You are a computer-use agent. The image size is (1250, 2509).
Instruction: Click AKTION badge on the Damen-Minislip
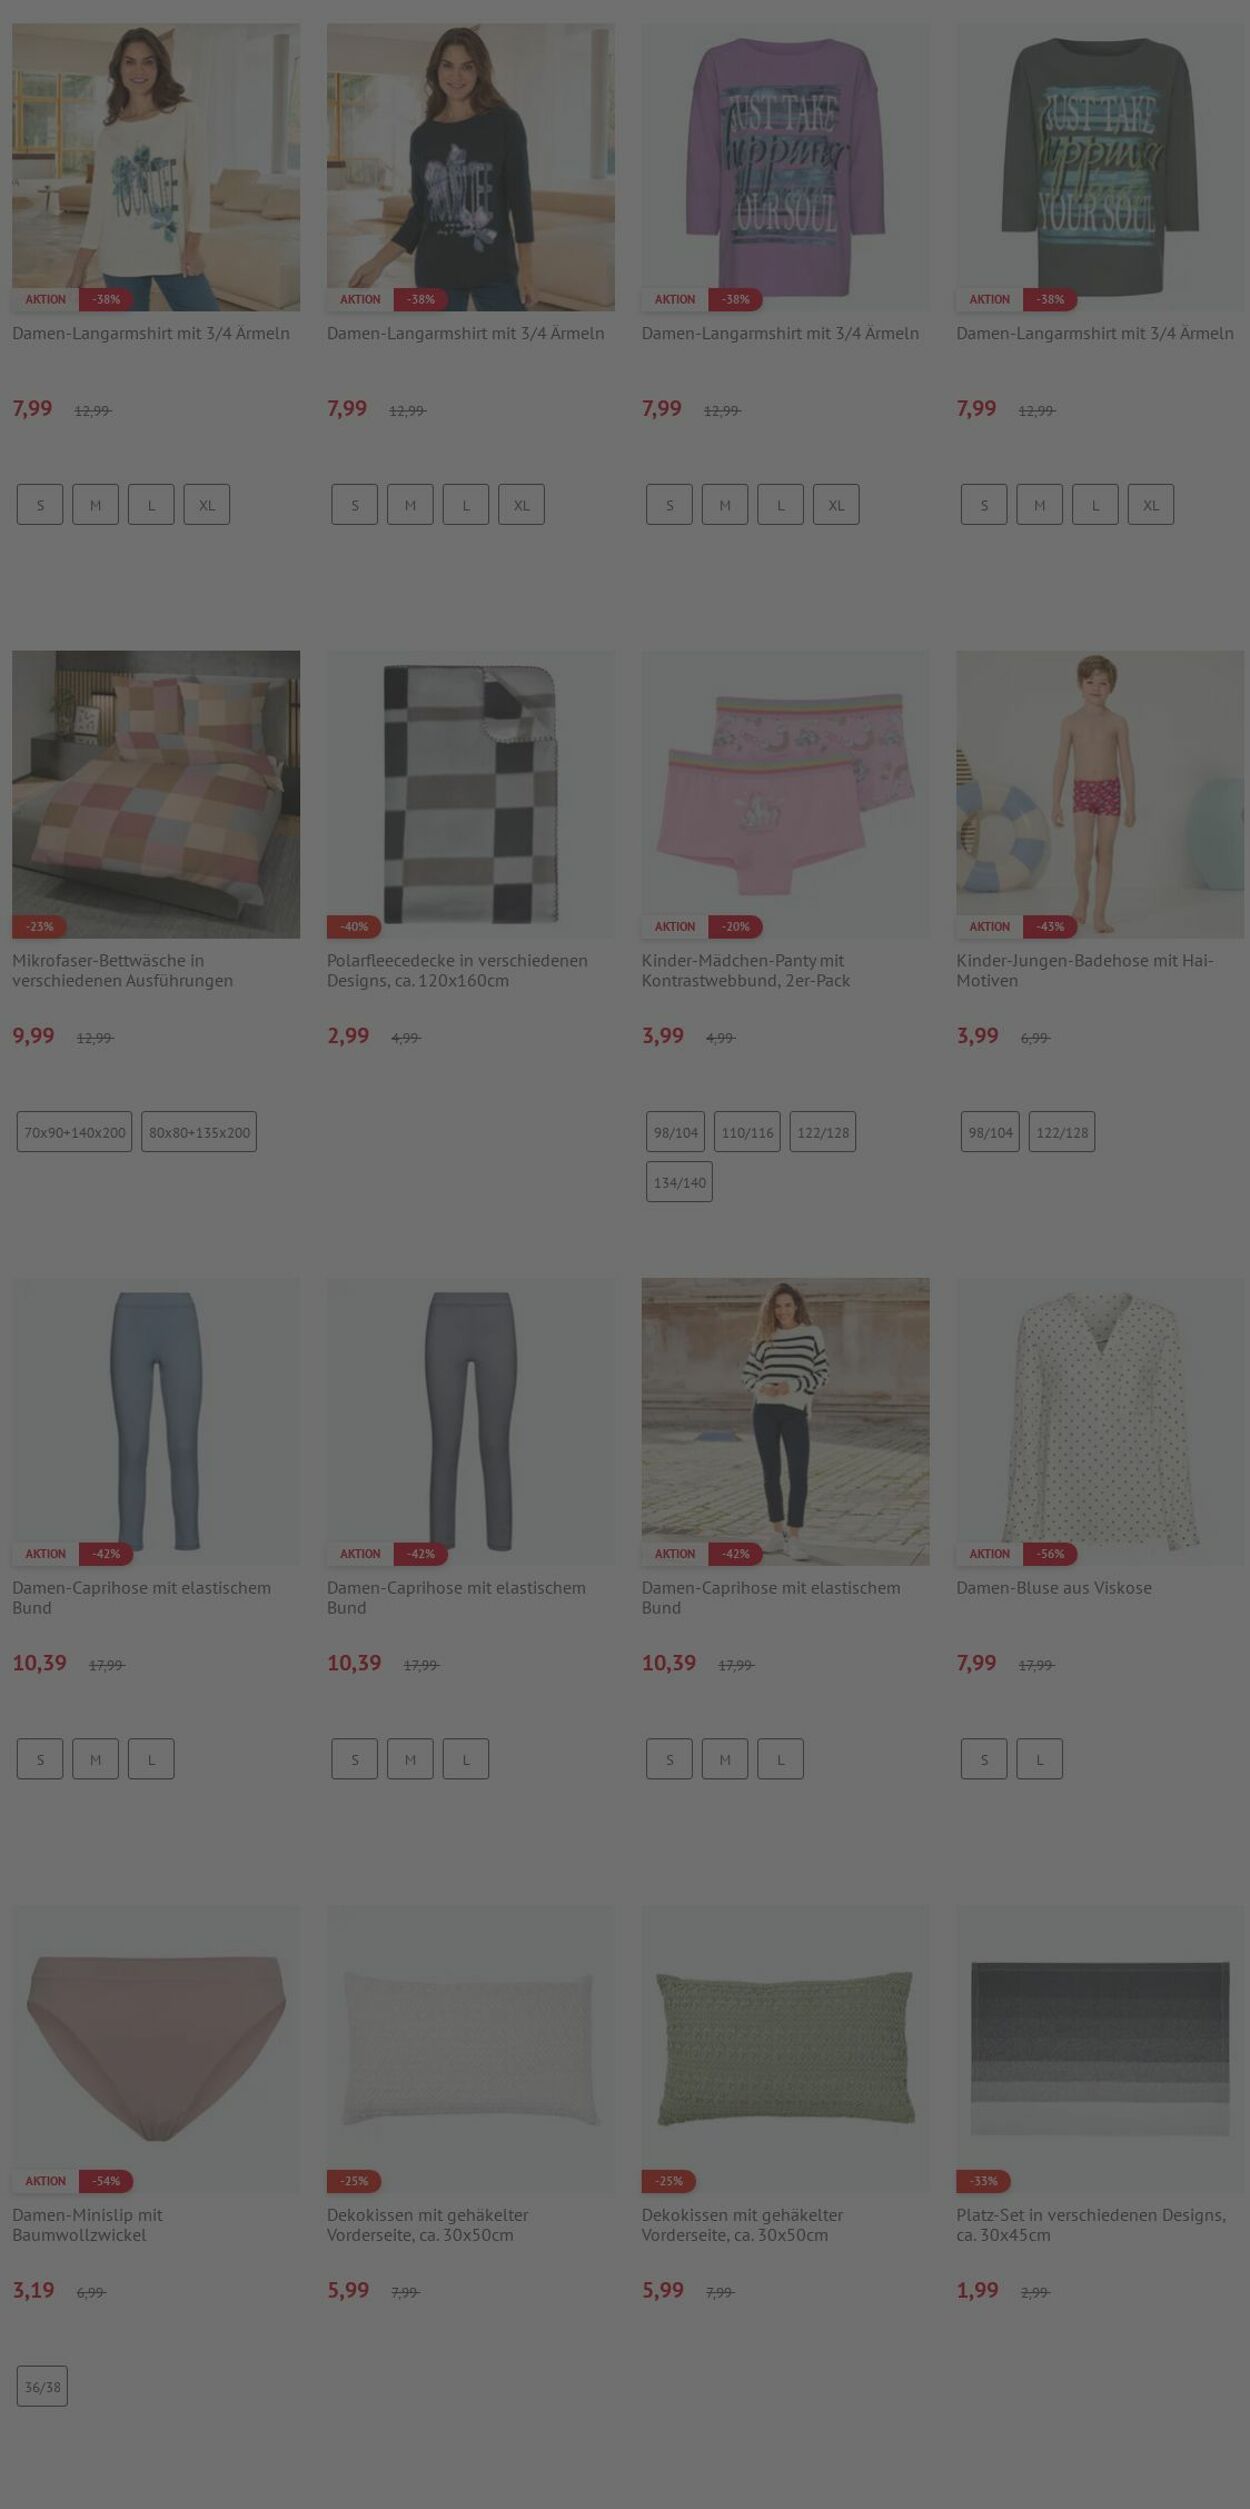click(45, 2181)
